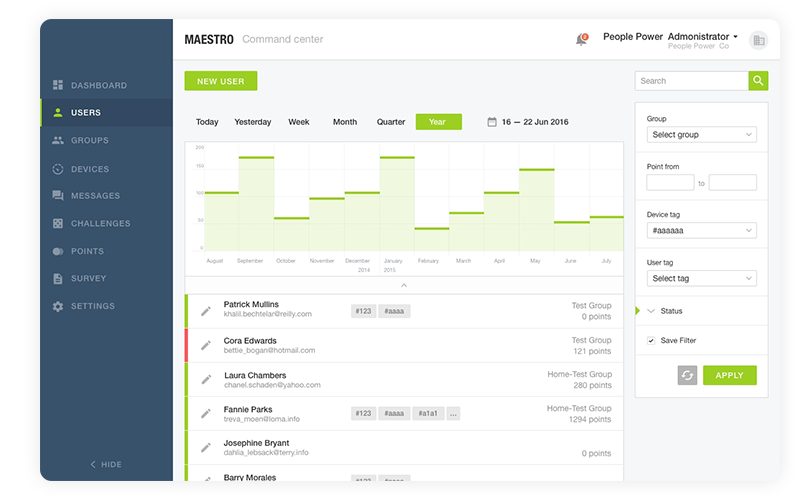The image size is (800, 500).
Task: Click Laura Chambers' email chanel.schaden@yahoo.com
Action: pyautogui.click(x=272, y=385)
